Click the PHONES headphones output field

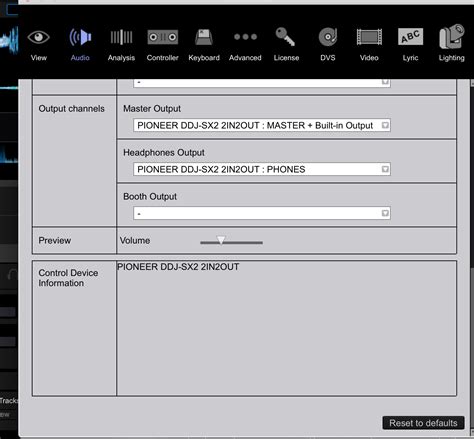pos(262,169)
